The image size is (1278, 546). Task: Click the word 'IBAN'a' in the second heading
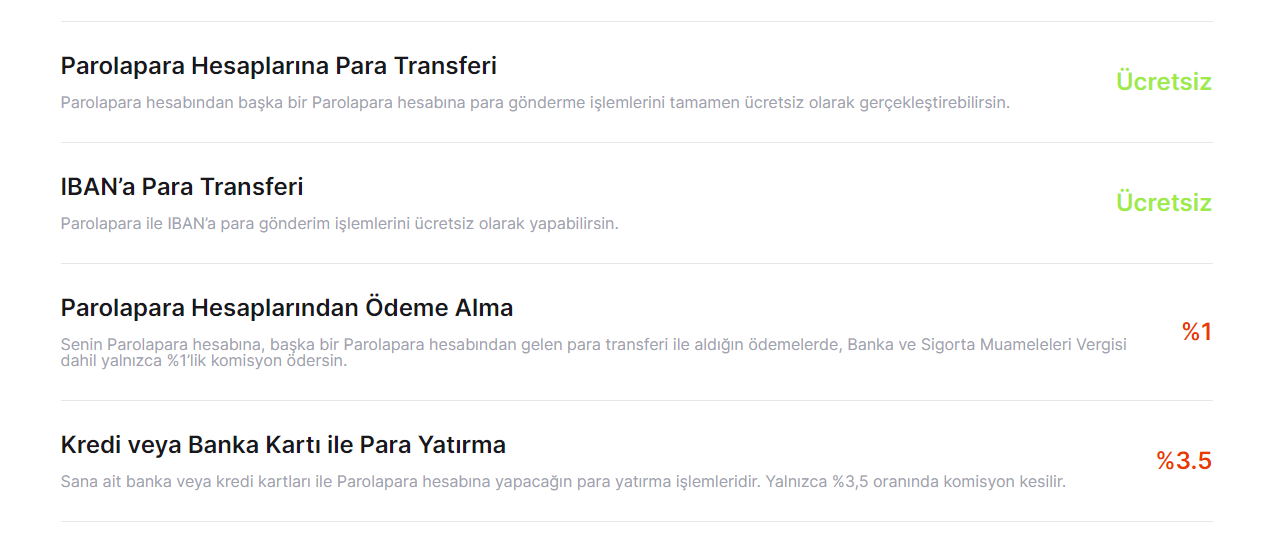pyautogui.click(x=98, y=187)
